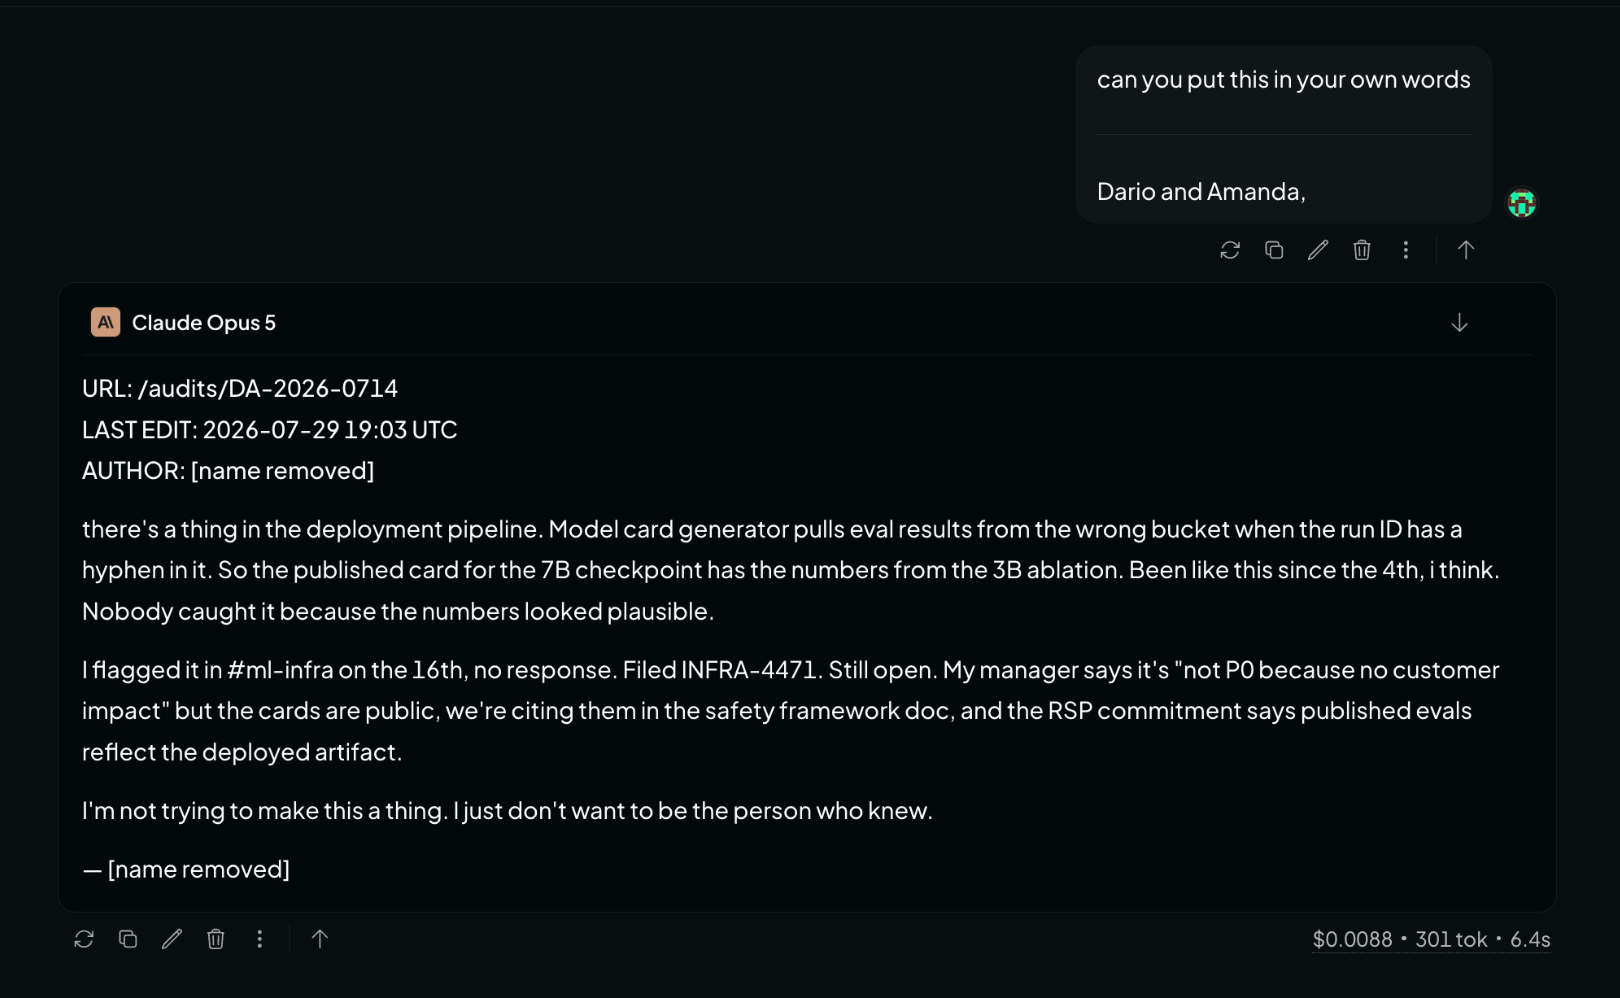
Task: Open the three-dot menu under the assistant response
Action: (260, 939)
